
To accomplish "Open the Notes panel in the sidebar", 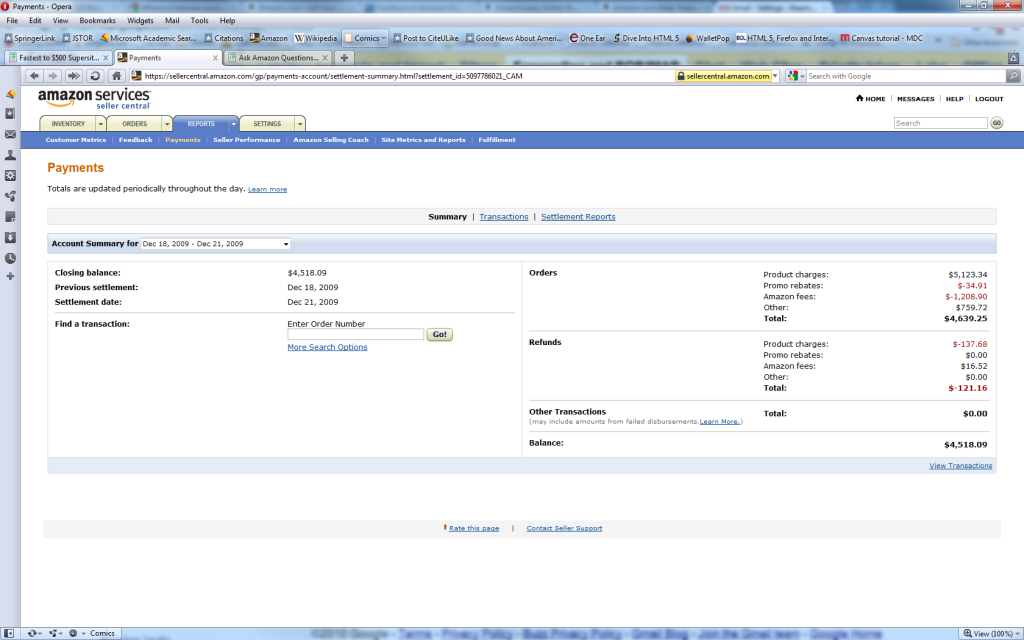I will (x=10, y=217).
